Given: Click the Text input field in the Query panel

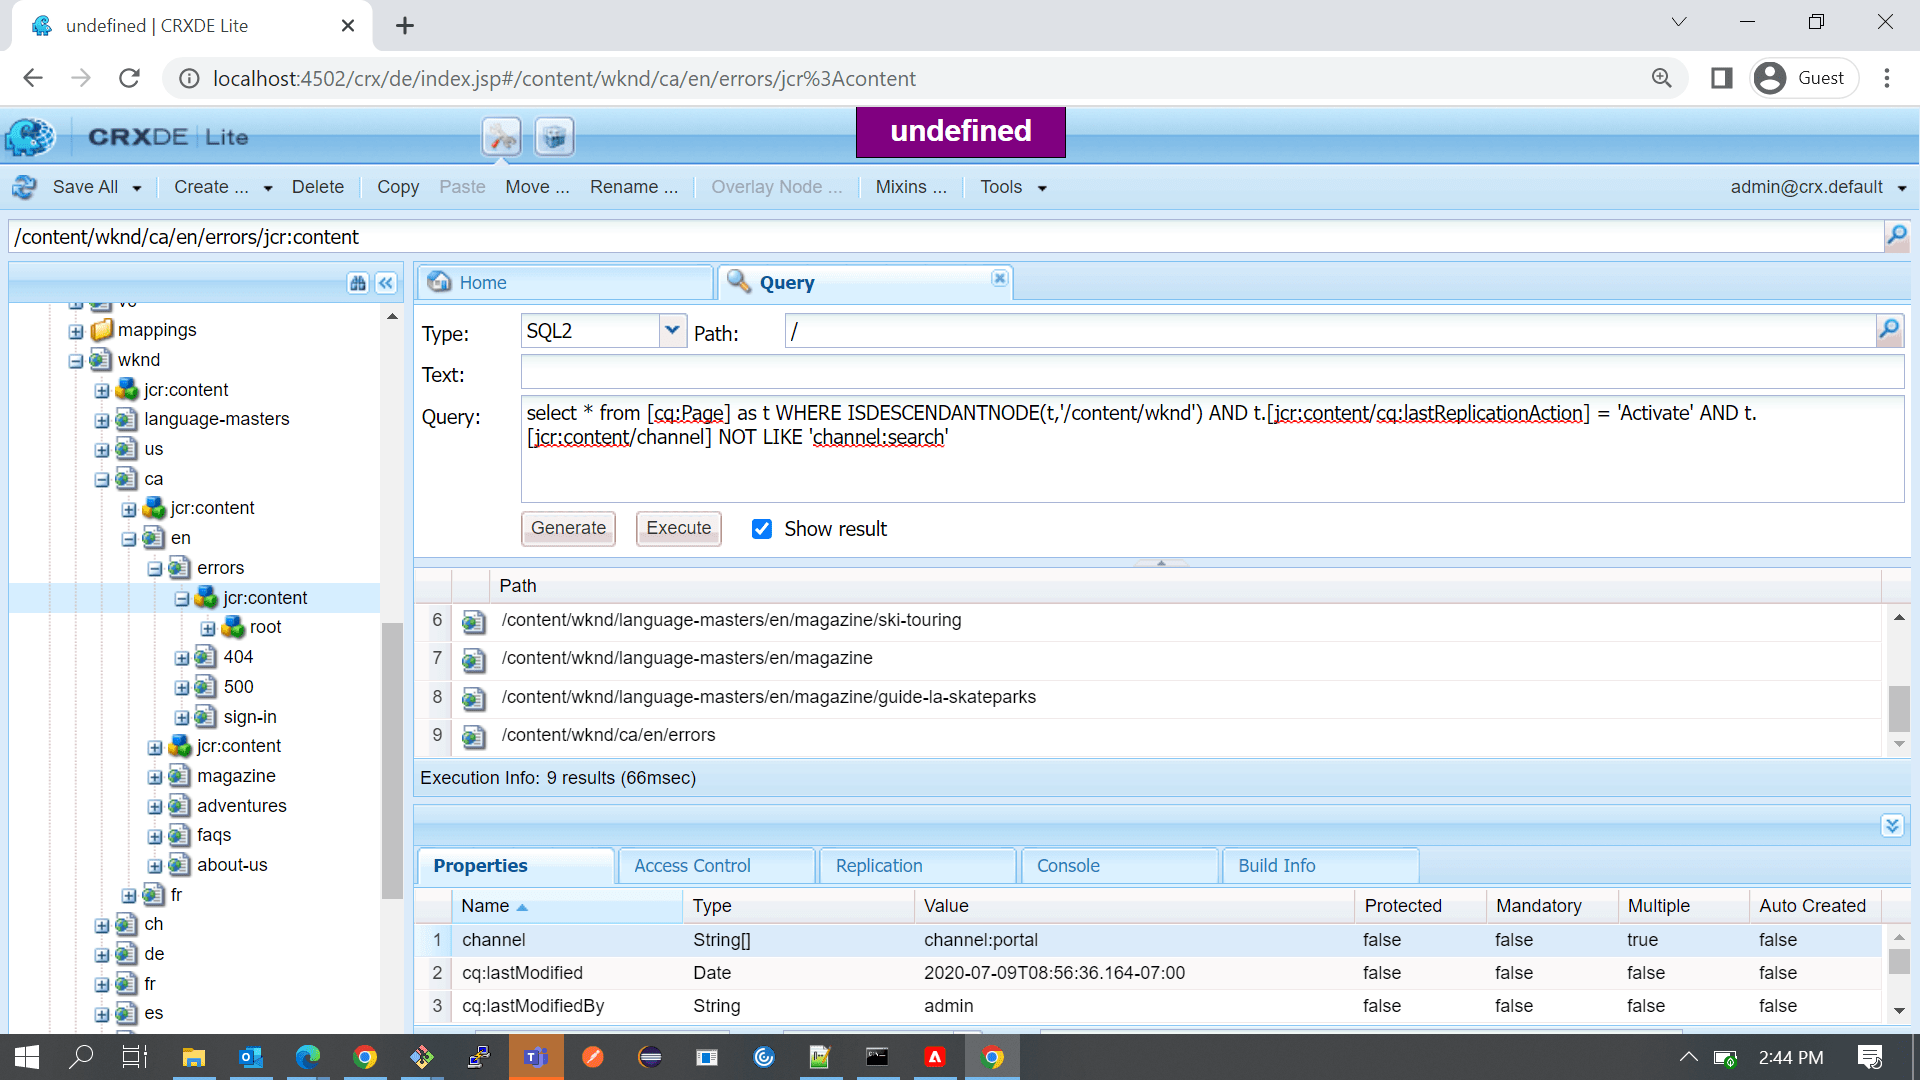Looking at the screenshot, I should pyautogui.click(x=1000, y=372).
